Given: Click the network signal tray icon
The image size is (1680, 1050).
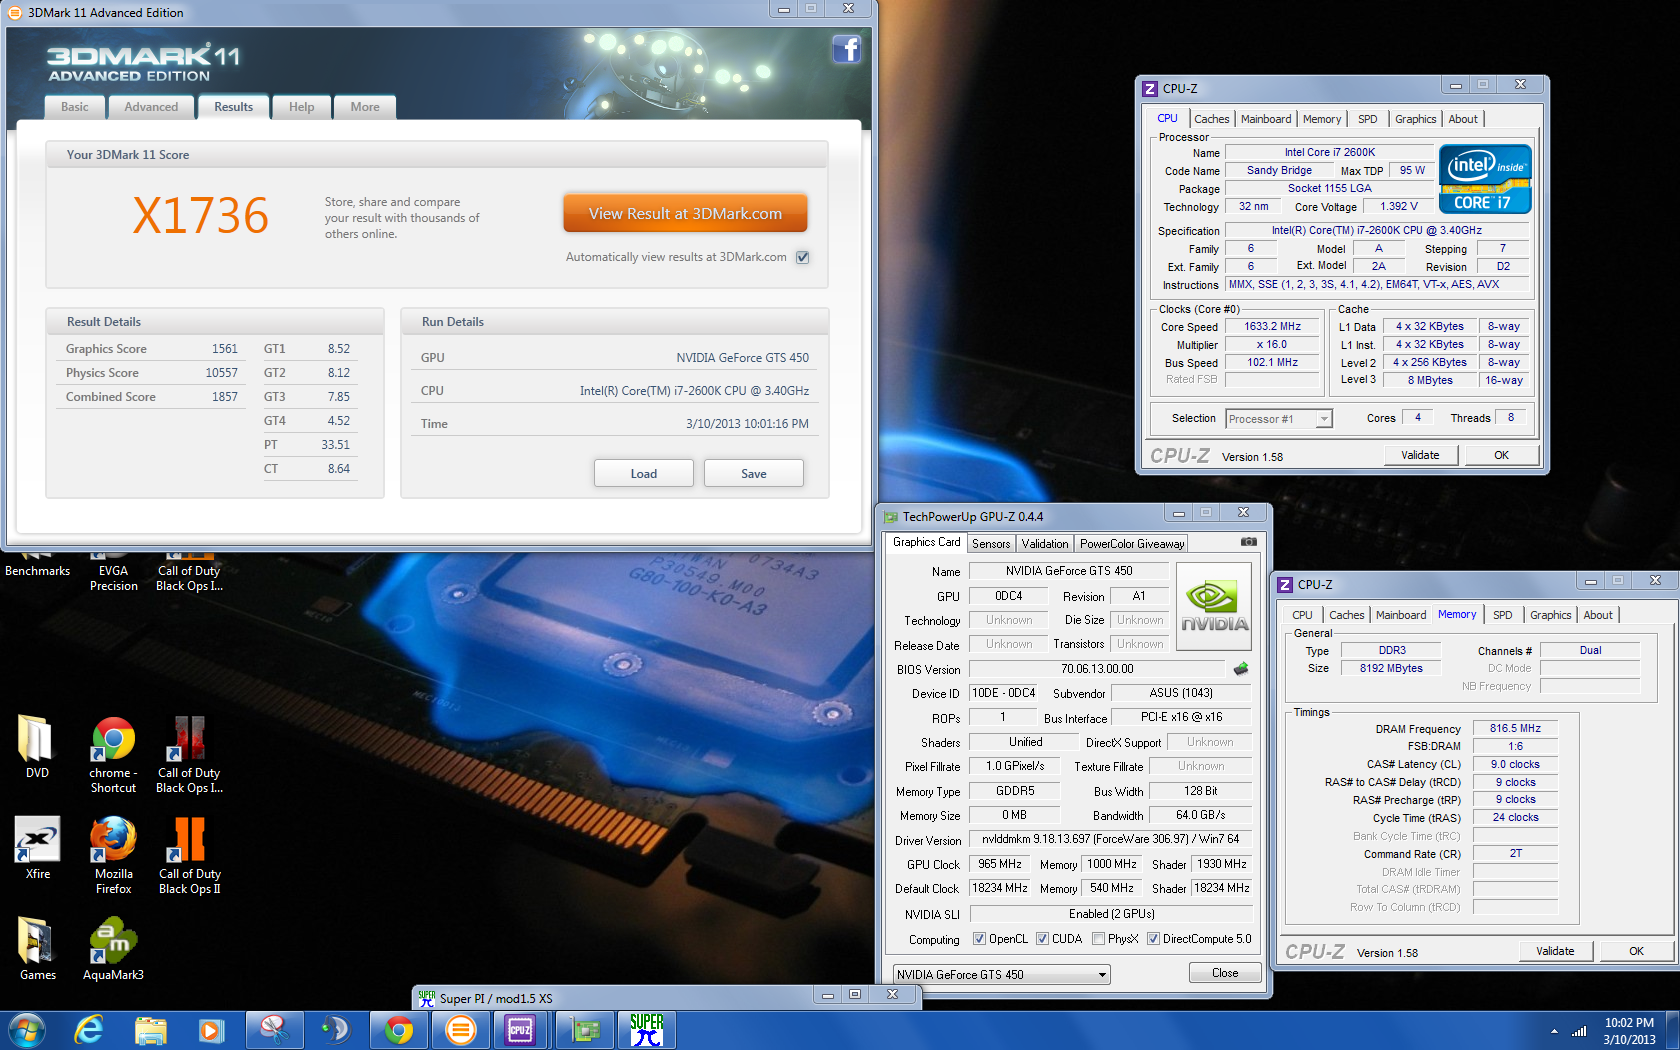Looking at the screenshot, I should click(x=1580, y=1031).
